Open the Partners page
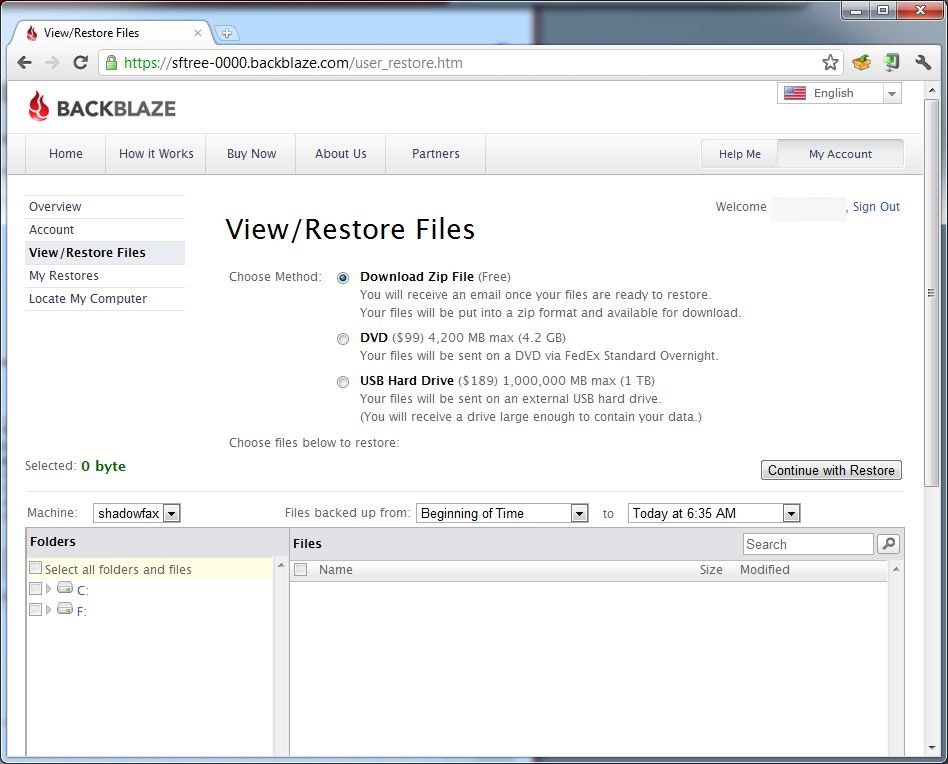948x764 pixels. tap(435, 154)
